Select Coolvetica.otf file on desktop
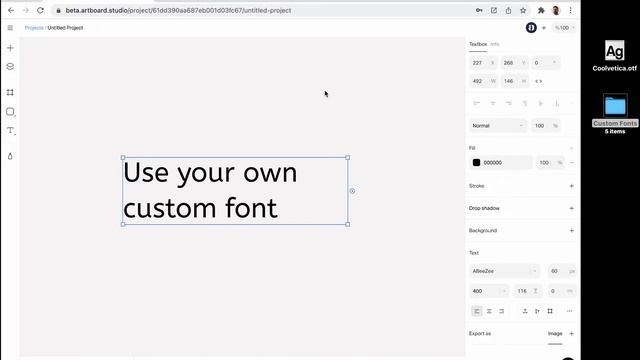This screenshot has height=360, width=640. 614,56
